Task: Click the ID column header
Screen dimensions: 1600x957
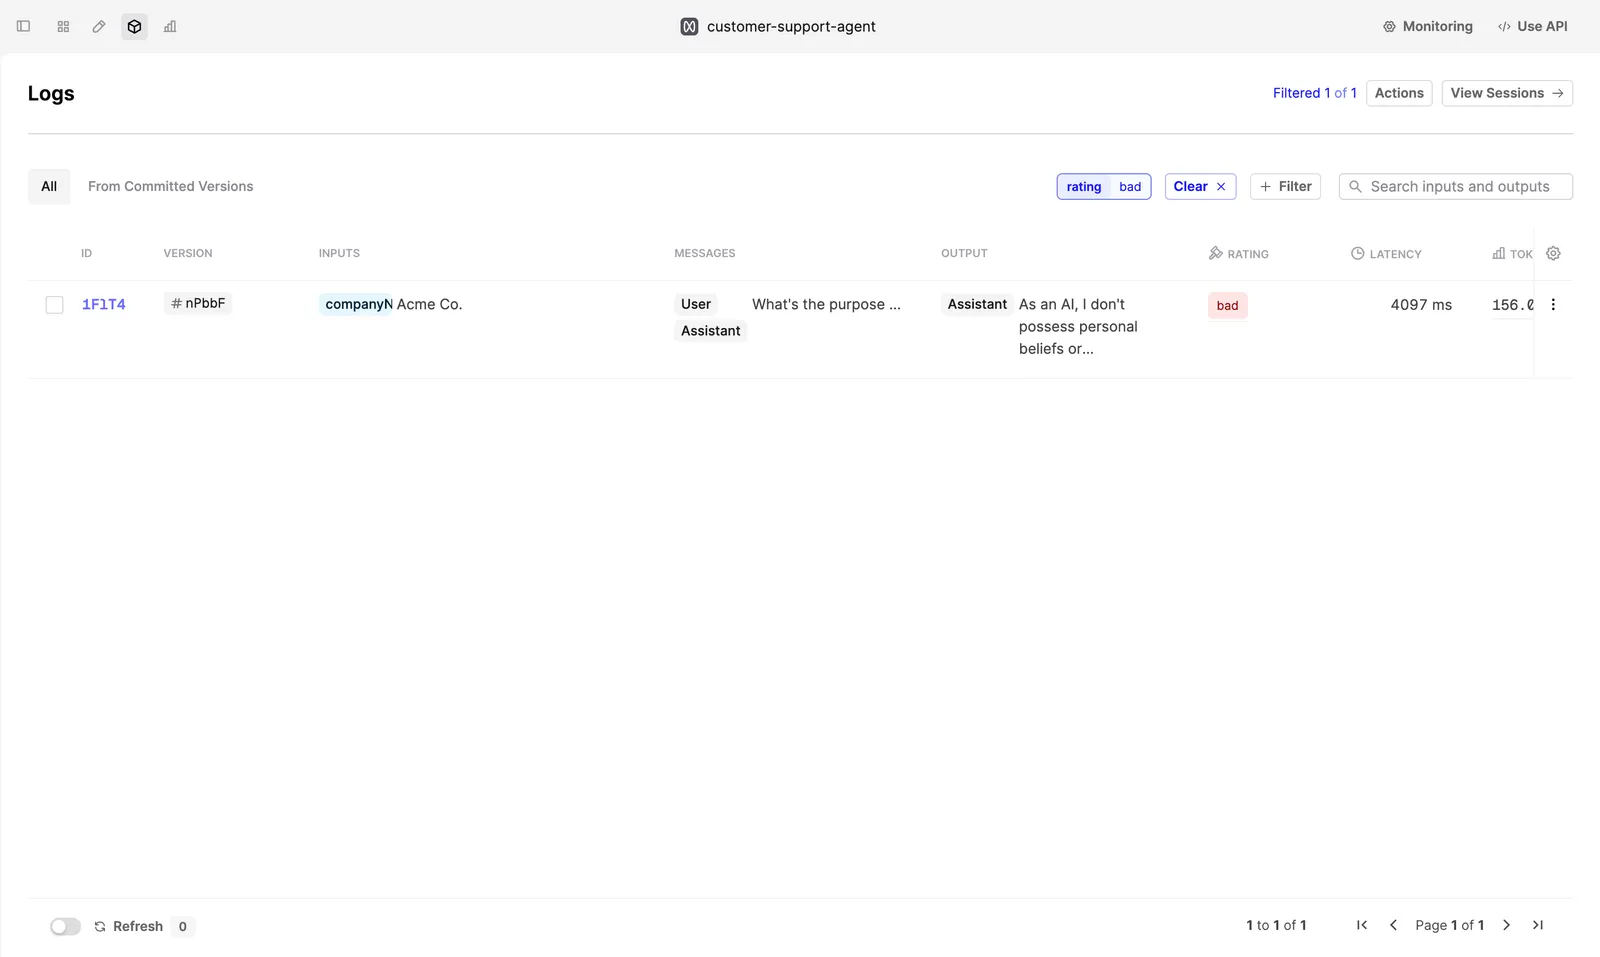Action: tap(87, 254)
